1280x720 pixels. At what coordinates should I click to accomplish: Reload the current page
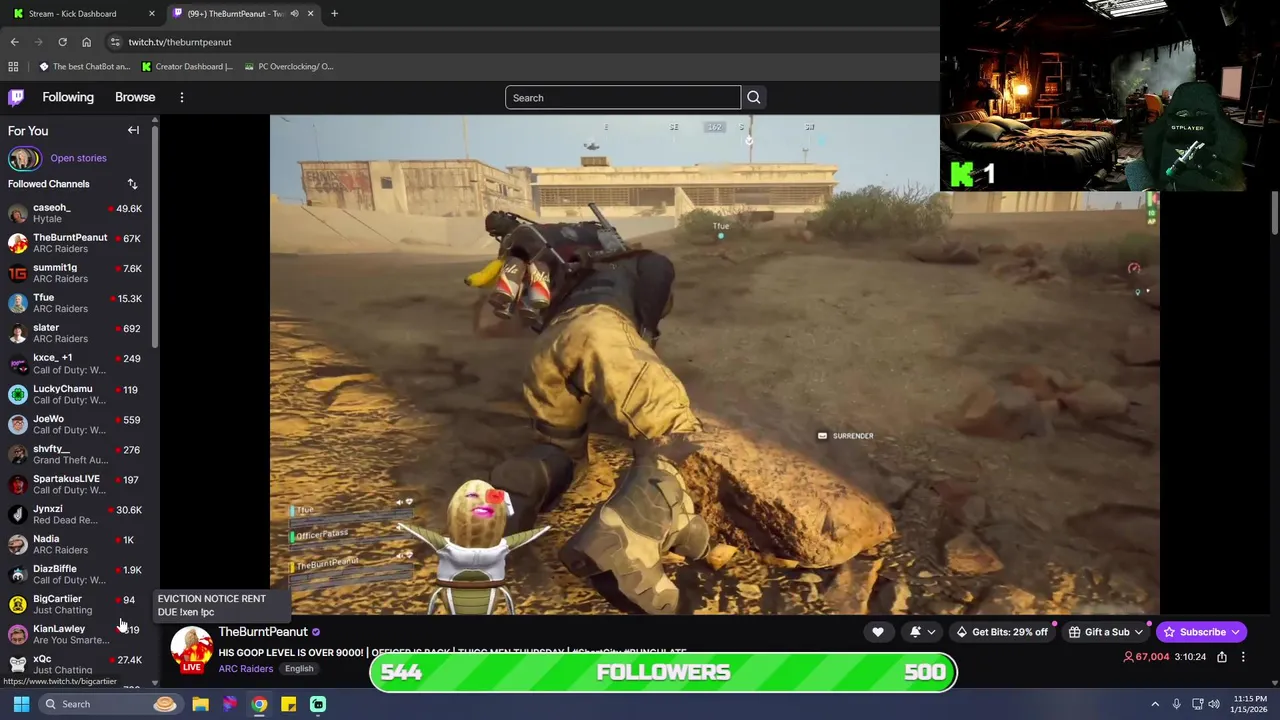(62, 42)
